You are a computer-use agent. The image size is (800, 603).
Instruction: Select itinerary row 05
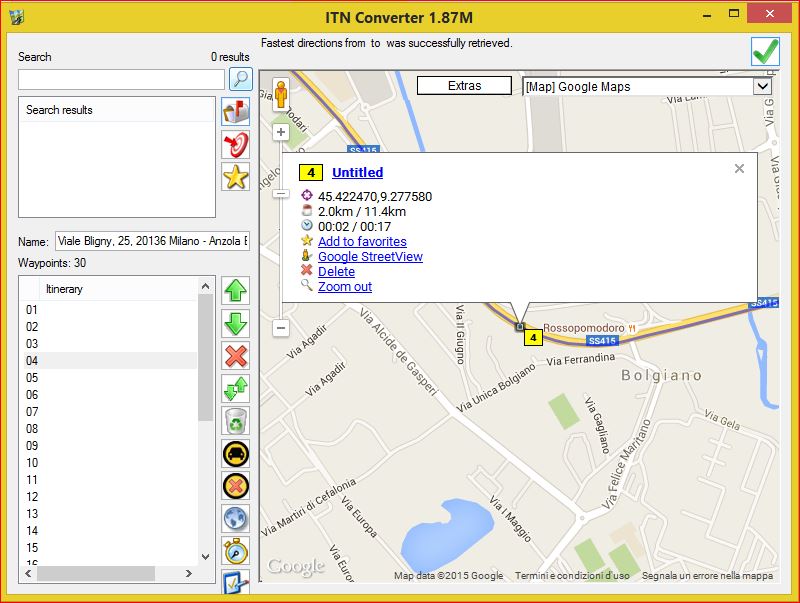(108, 378)
